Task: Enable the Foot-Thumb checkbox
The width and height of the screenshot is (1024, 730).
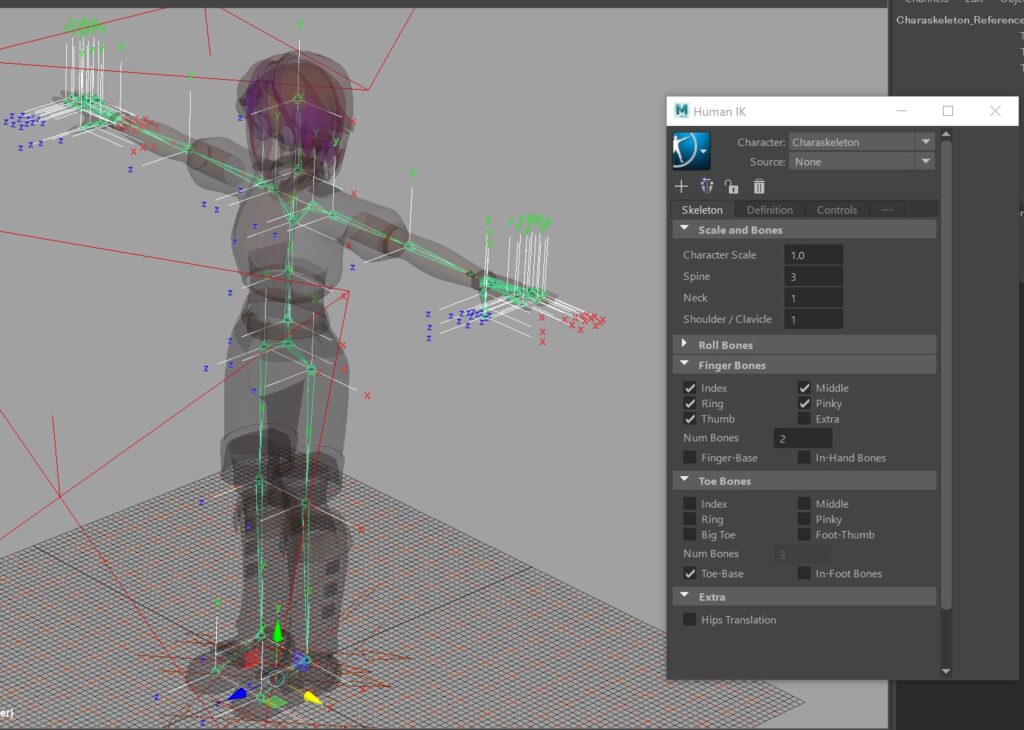Action: [x=804, y=535]
